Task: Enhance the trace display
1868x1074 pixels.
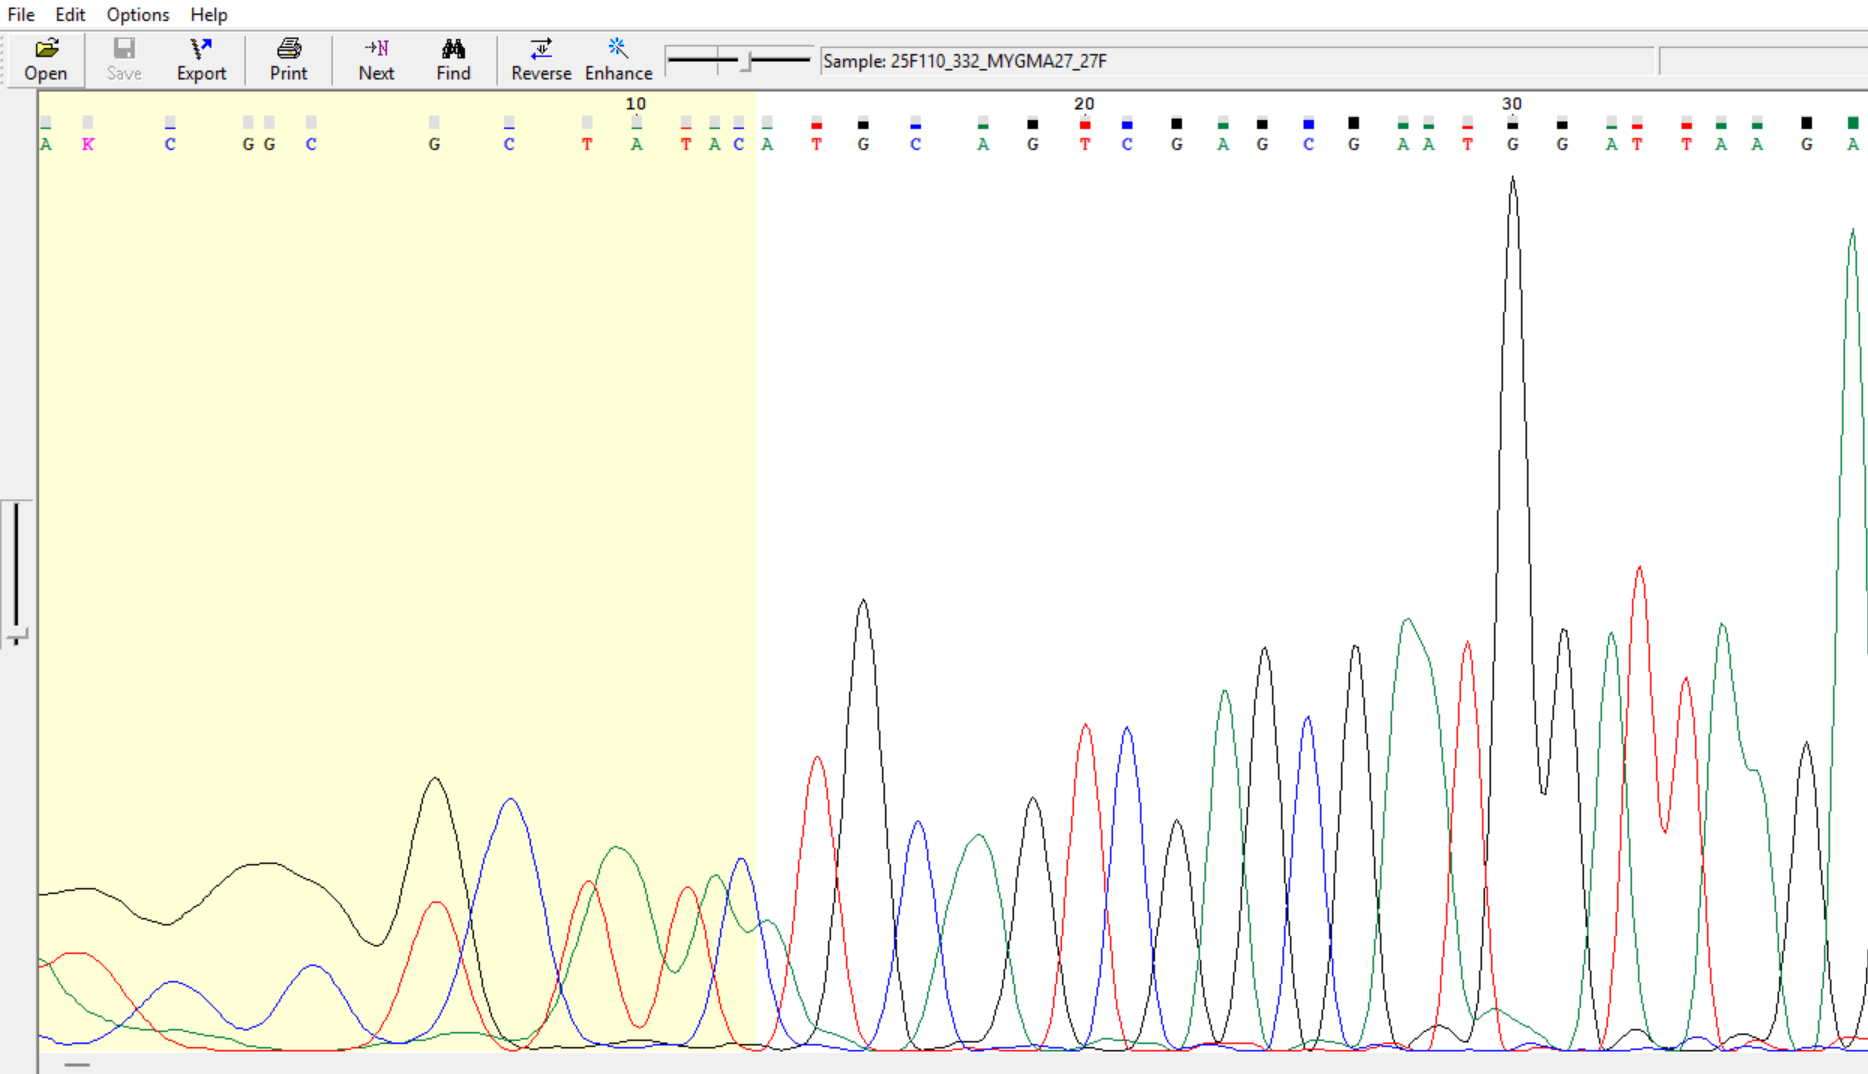Action: 618,60
